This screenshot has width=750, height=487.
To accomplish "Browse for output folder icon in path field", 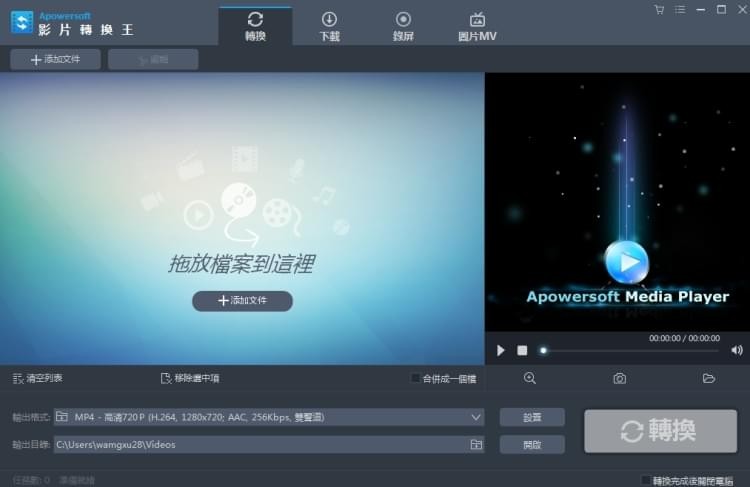I will [x=476, y=444].
